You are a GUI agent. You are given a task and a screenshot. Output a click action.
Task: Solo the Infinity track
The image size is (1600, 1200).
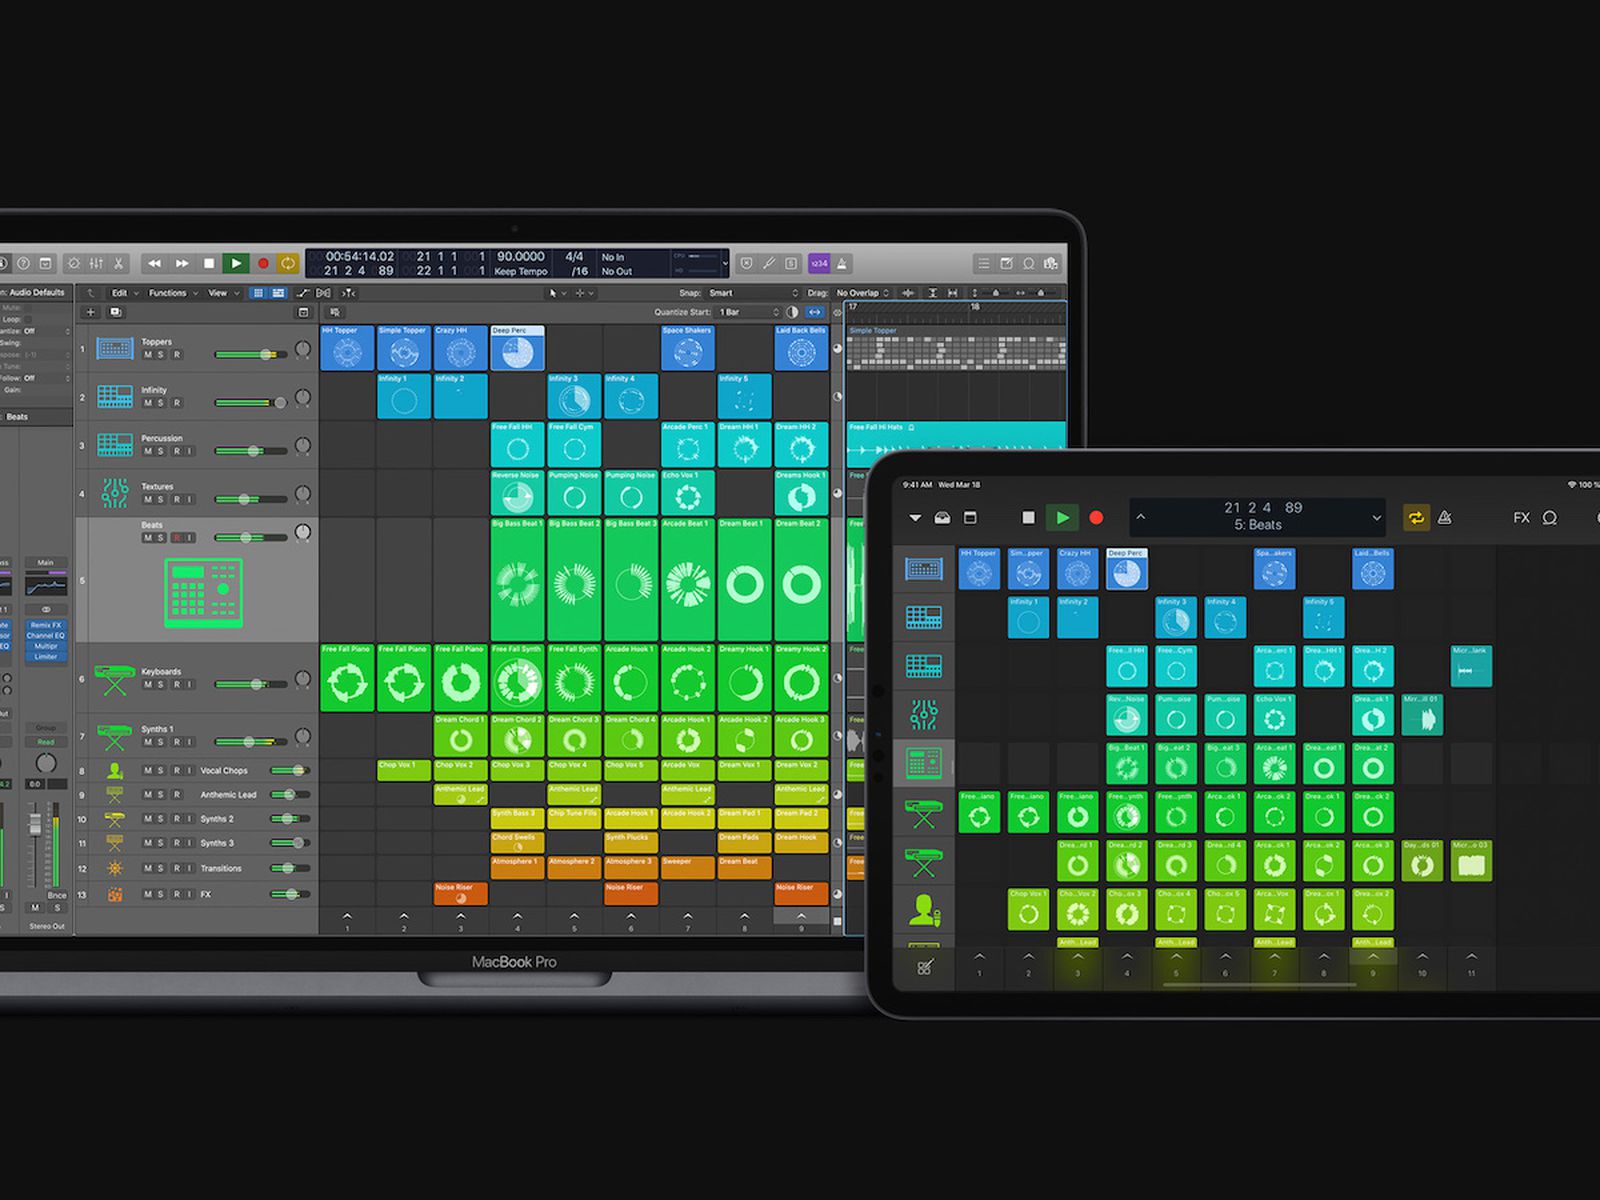[161, 403]
